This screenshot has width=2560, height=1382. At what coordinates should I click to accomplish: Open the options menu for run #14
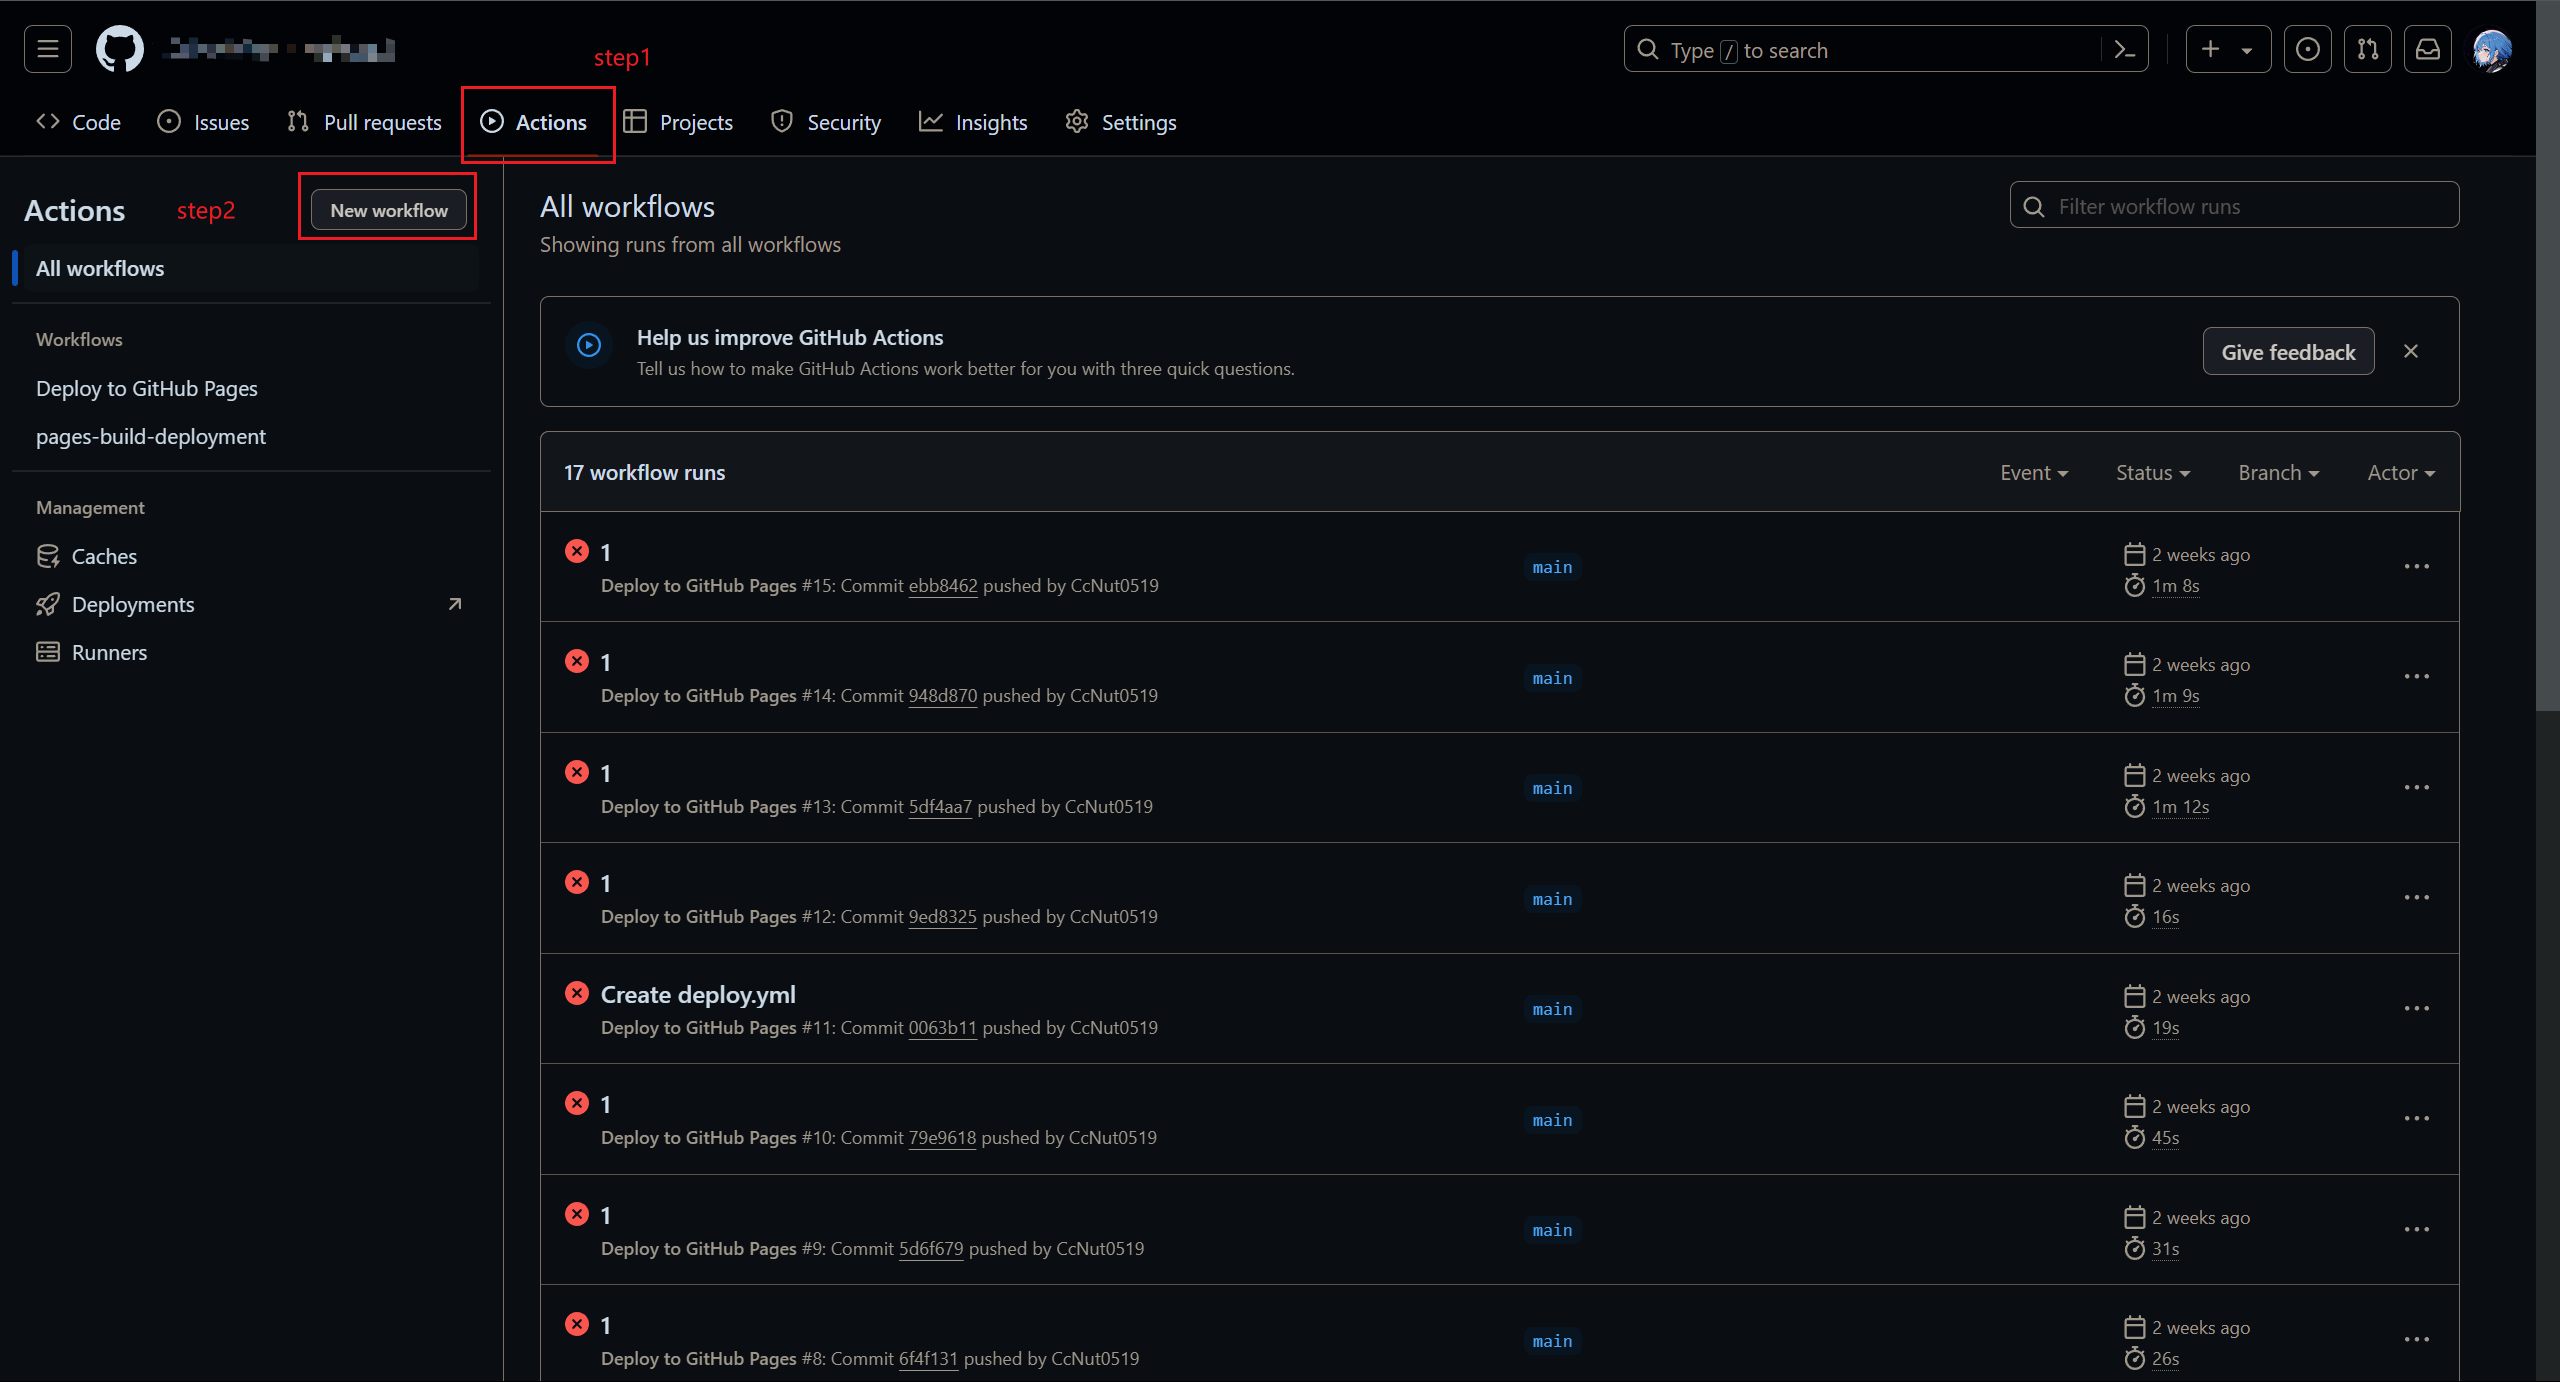[2416, 677]
